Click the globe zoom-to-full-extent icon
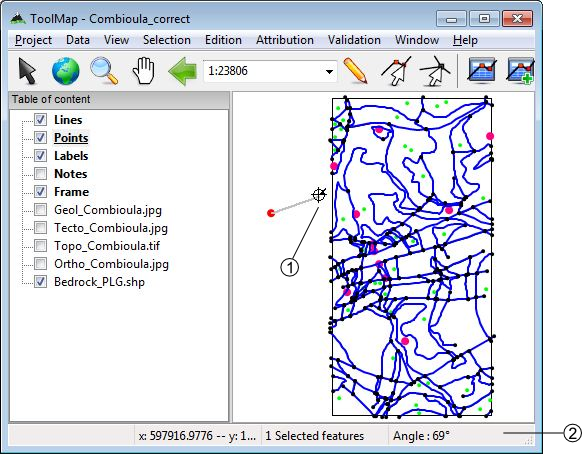 (66, 71)
